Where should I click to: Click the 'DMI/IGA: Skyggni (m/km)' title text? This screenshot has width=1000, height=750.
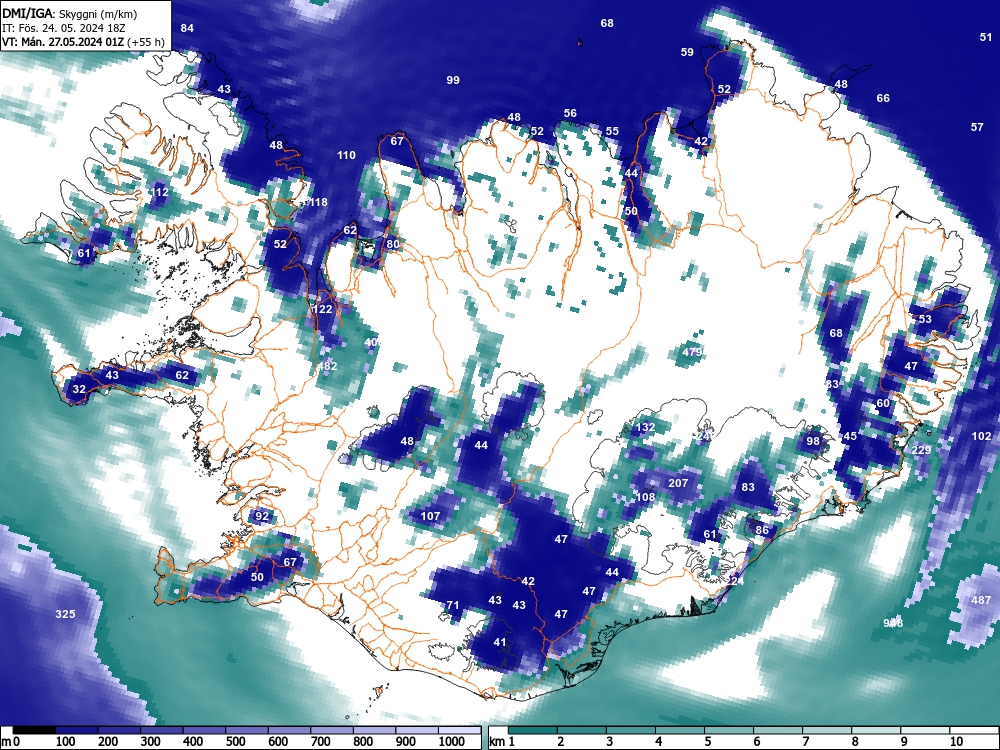[x=70, y=13]
